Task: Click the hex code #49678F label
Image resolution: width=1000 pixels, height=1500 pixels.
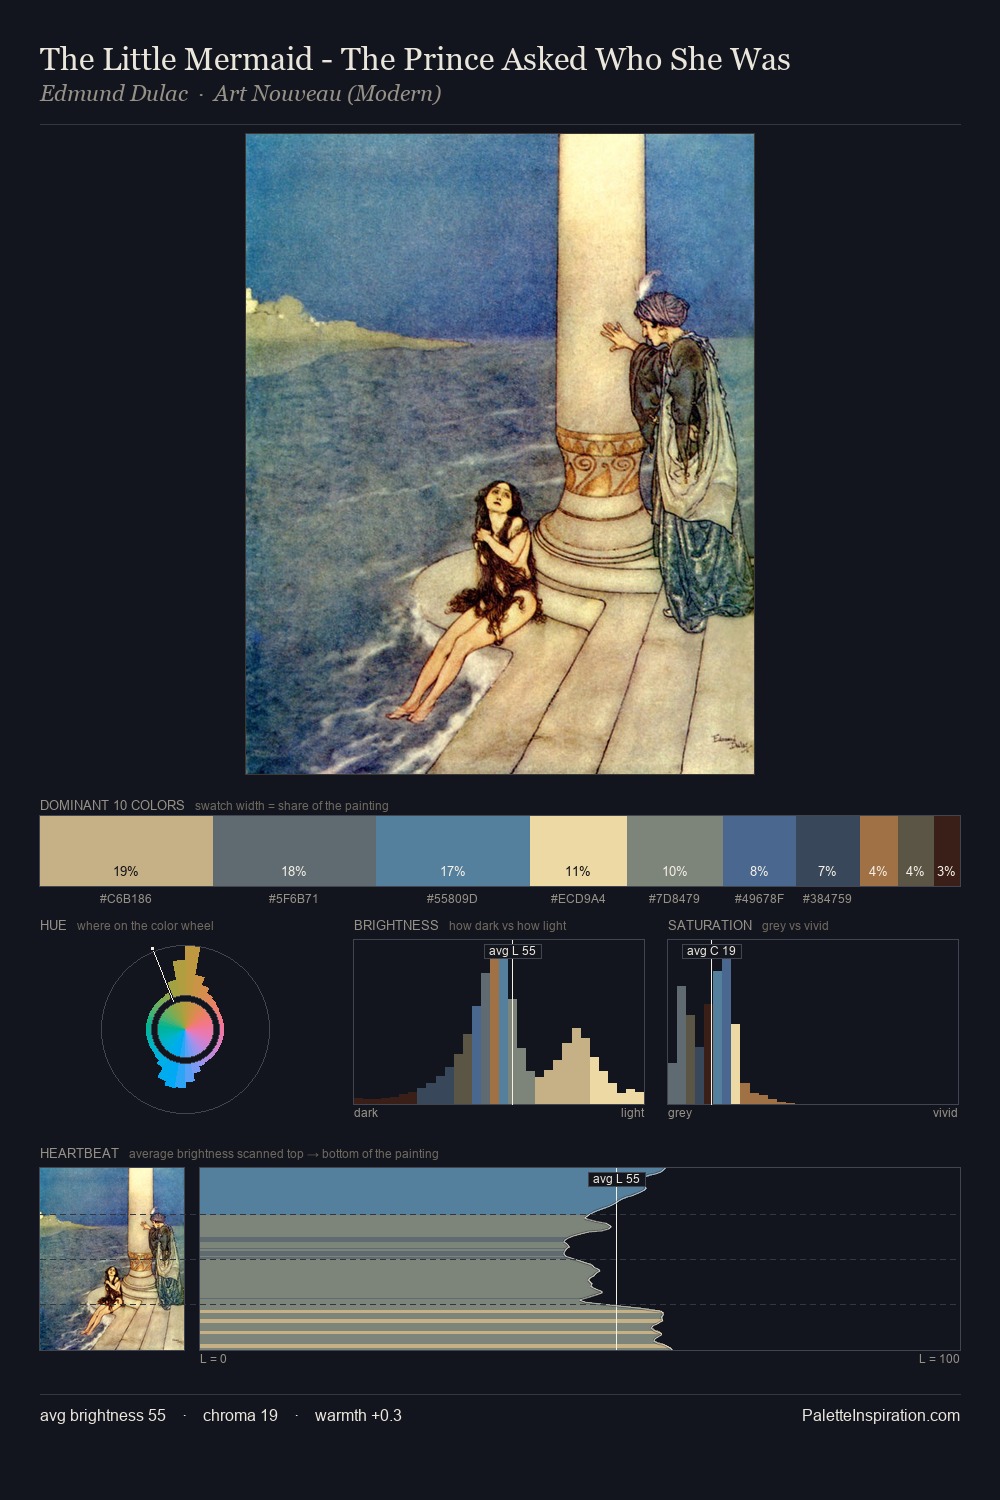Action: point(759,899)
